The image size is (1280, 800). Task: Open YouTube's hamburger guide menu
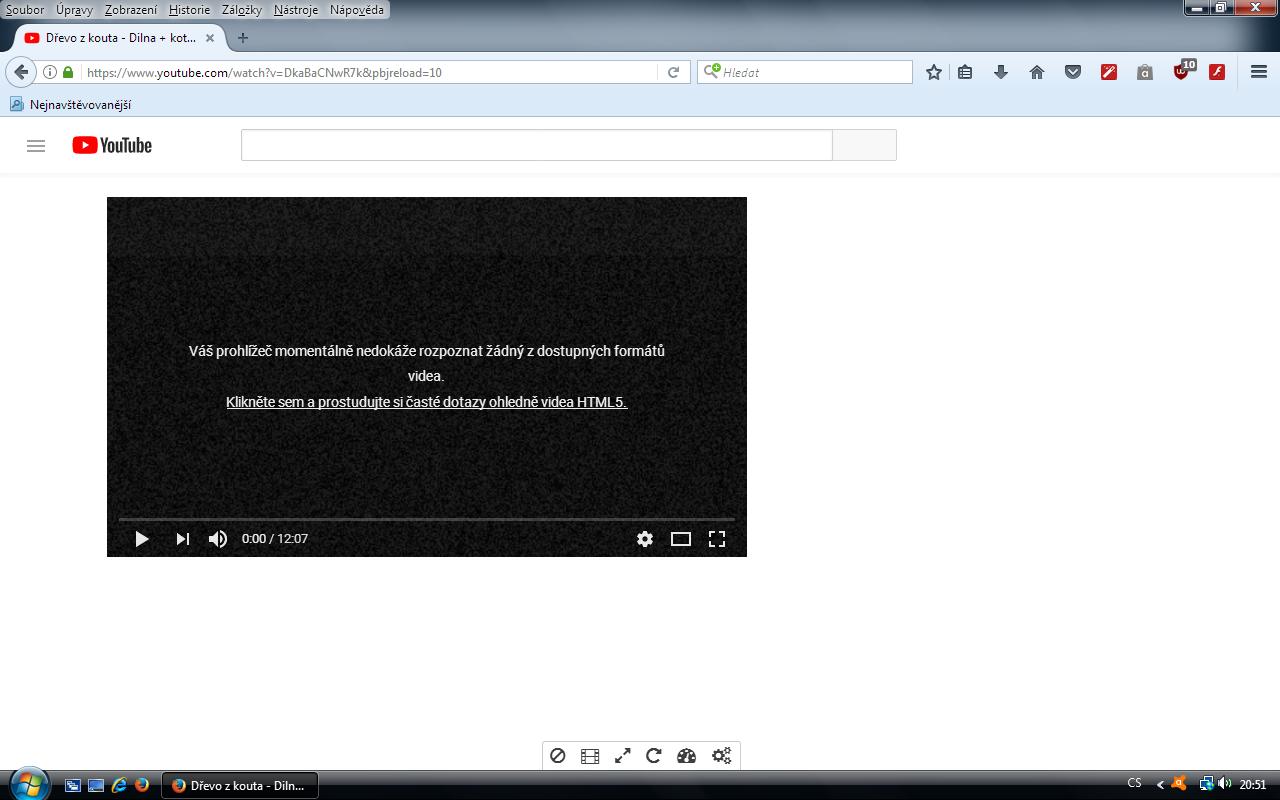point(36,146)
